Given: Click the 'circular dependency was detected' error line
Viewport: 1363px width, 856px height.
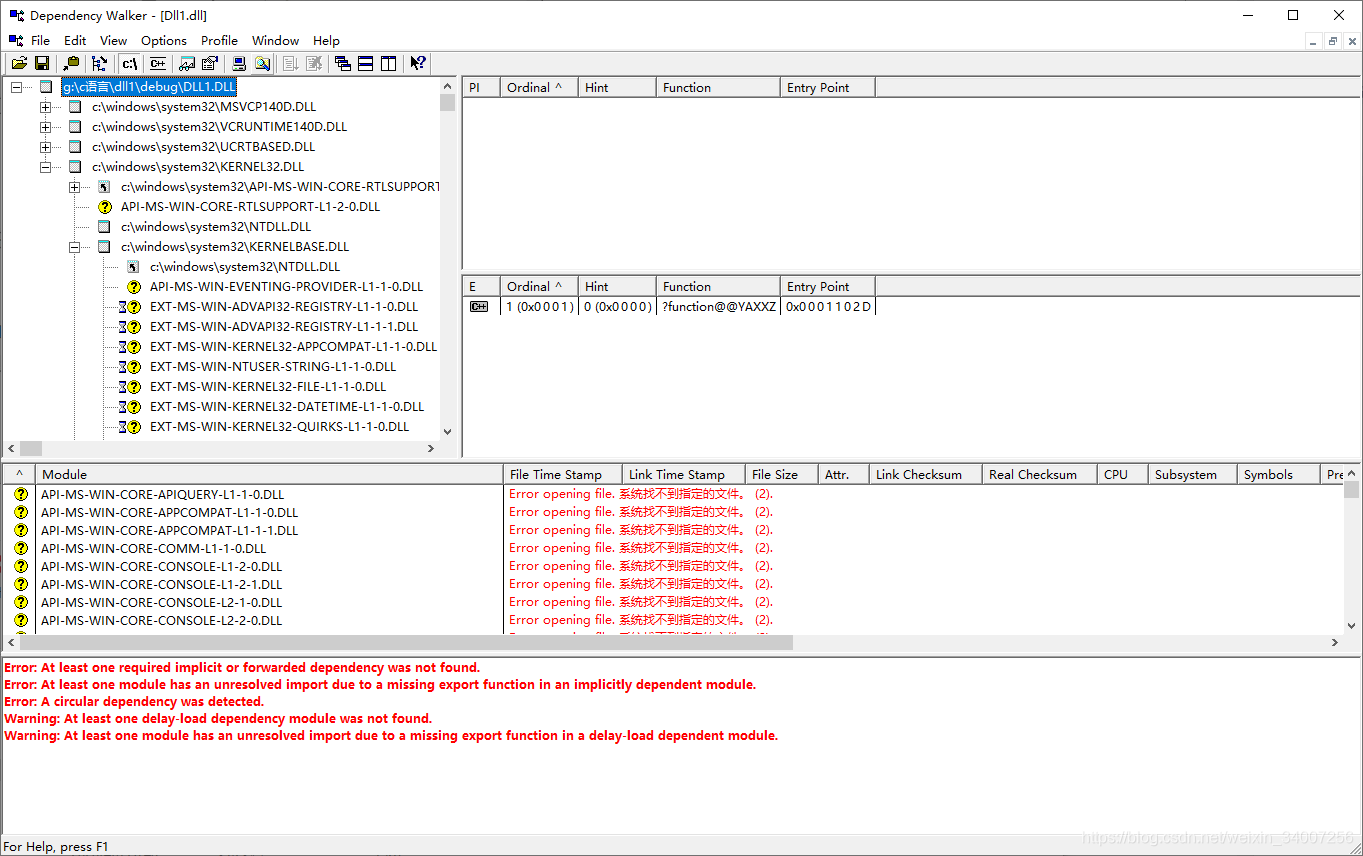Looking at the screenshot, I should coord(134,701).
